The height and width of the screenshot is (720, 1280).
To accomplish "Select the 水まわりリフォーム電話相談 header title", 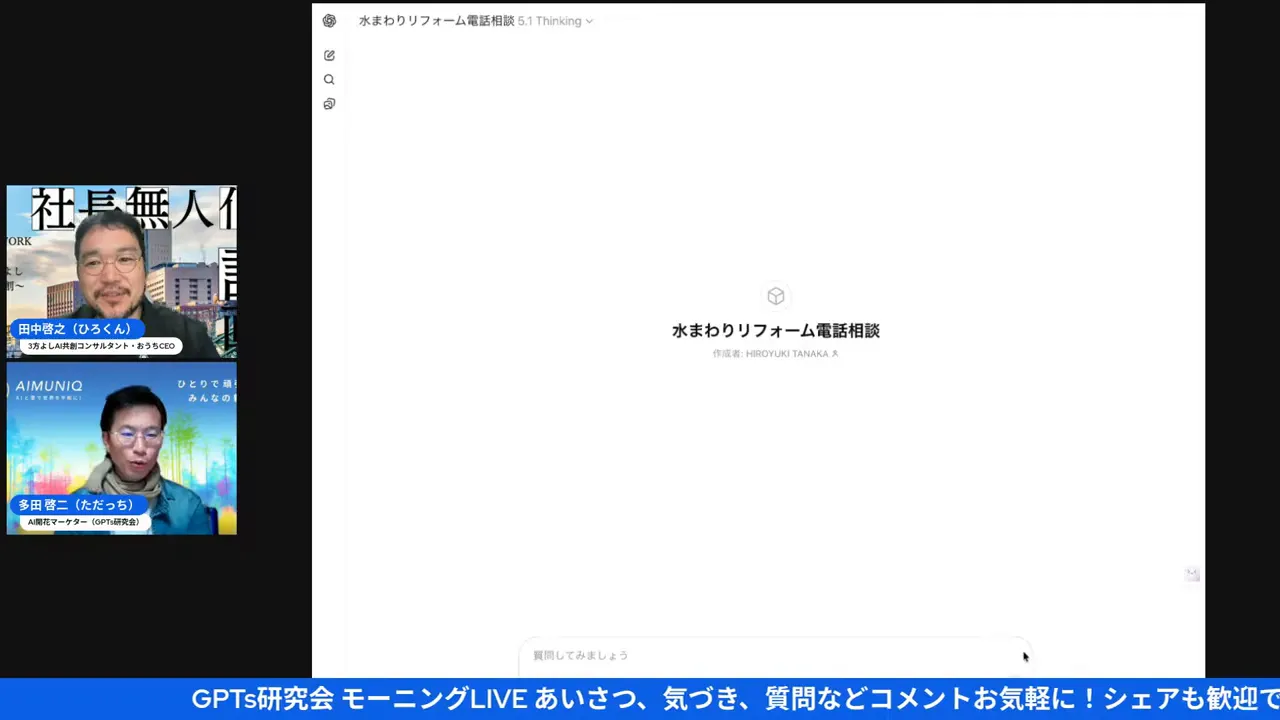I will (436, 20).
